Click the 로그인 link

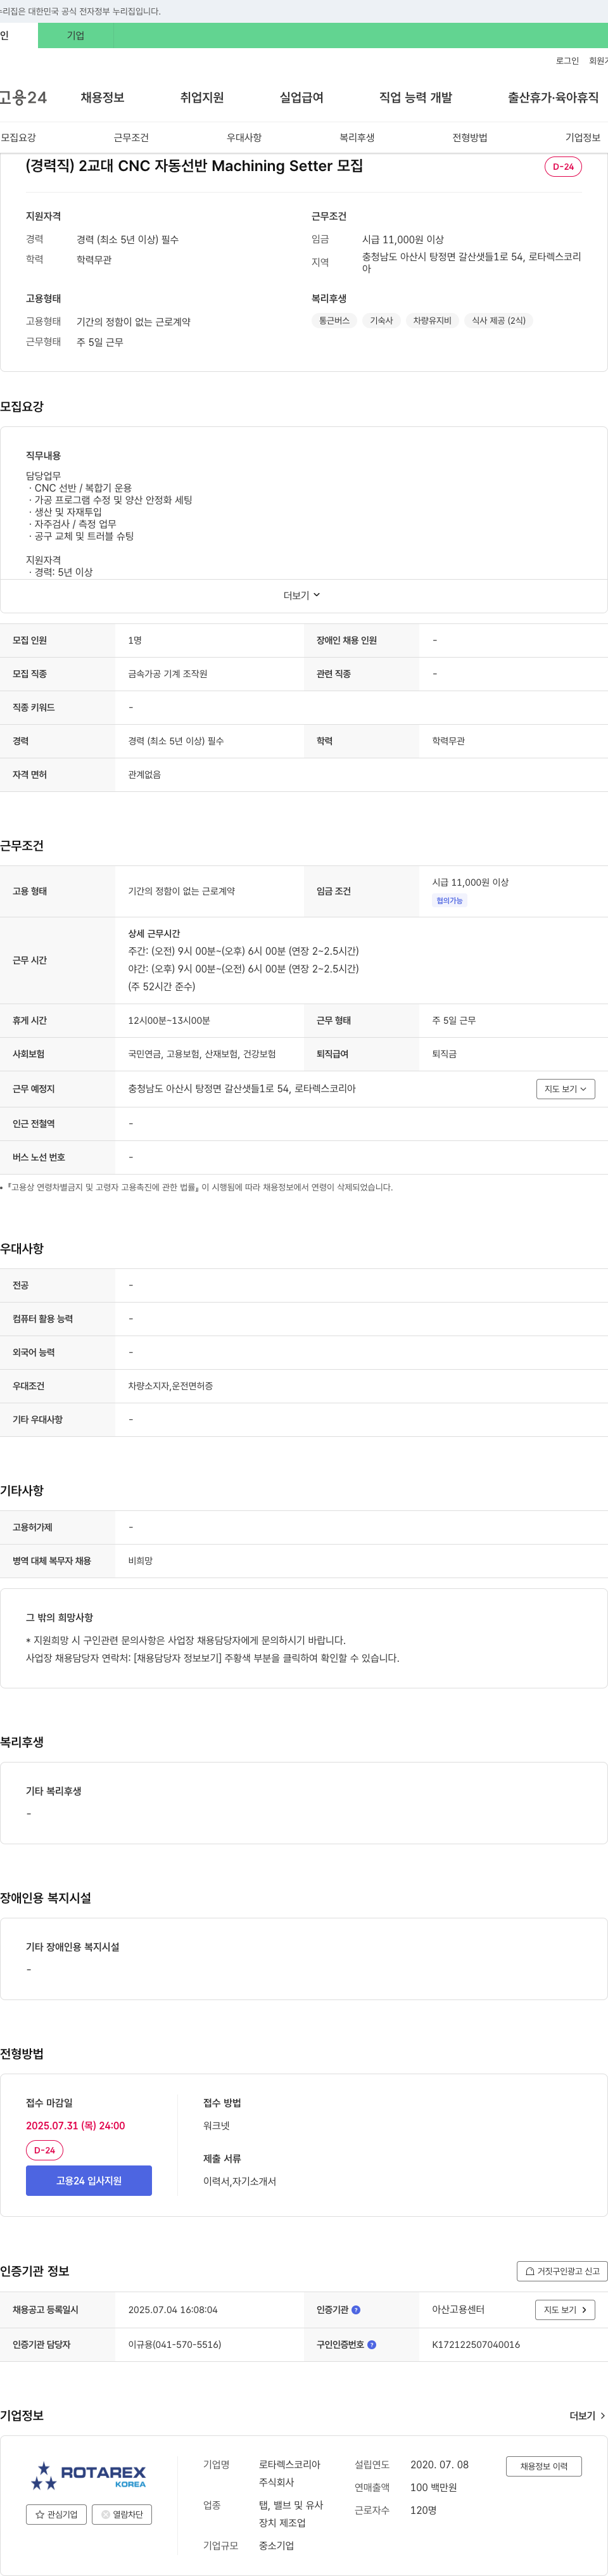click(x=567, y=61)
